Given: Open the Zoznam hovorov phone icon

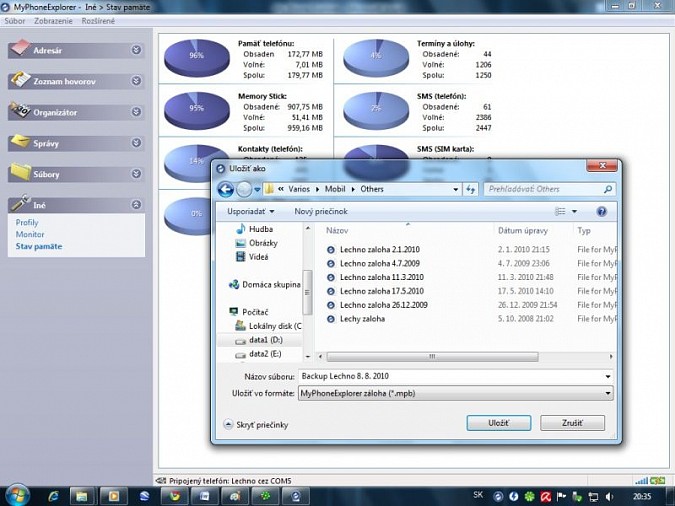Looking at the screenshot, I should (x=20, y=79).
